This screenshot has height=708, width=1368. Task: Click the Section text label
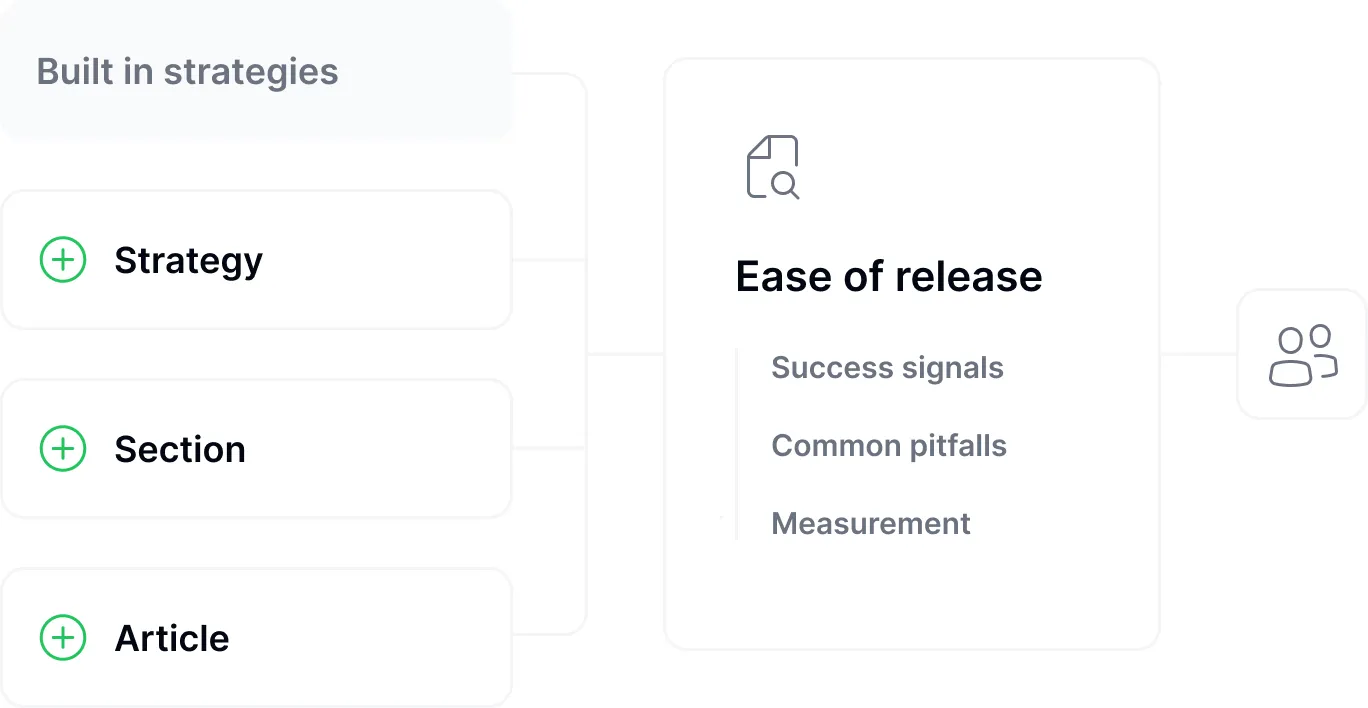coord(180,449)
